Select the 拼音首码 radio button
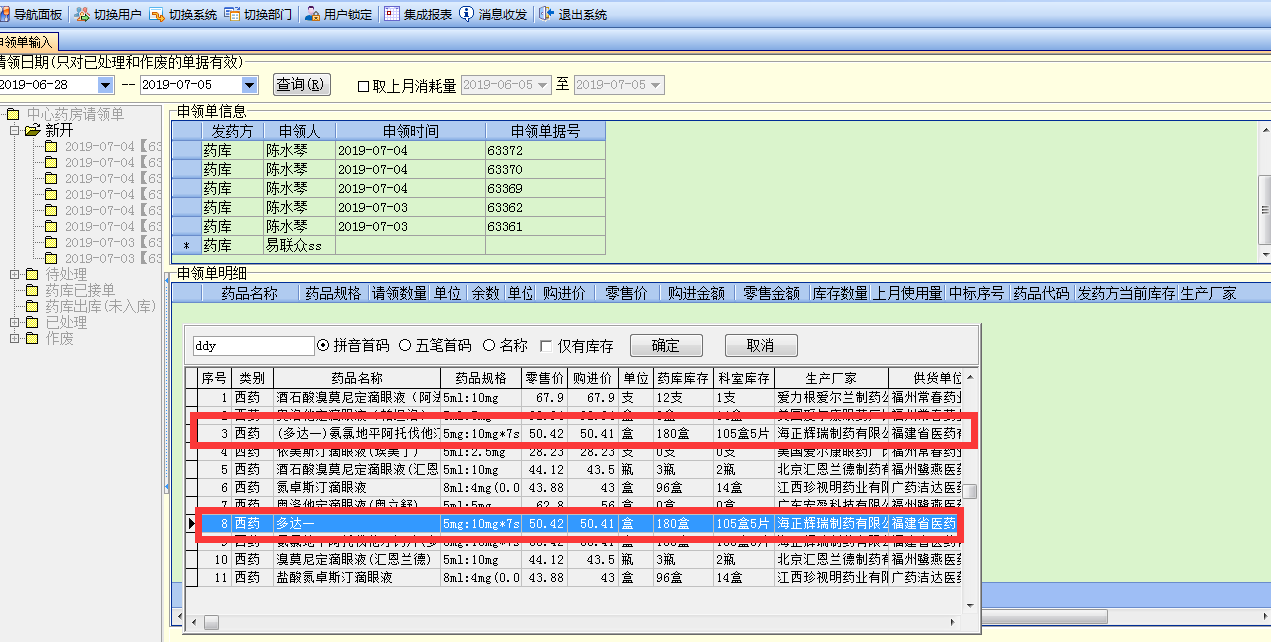The width and height of the screenshot is (1271, 642). pos(323,345)
